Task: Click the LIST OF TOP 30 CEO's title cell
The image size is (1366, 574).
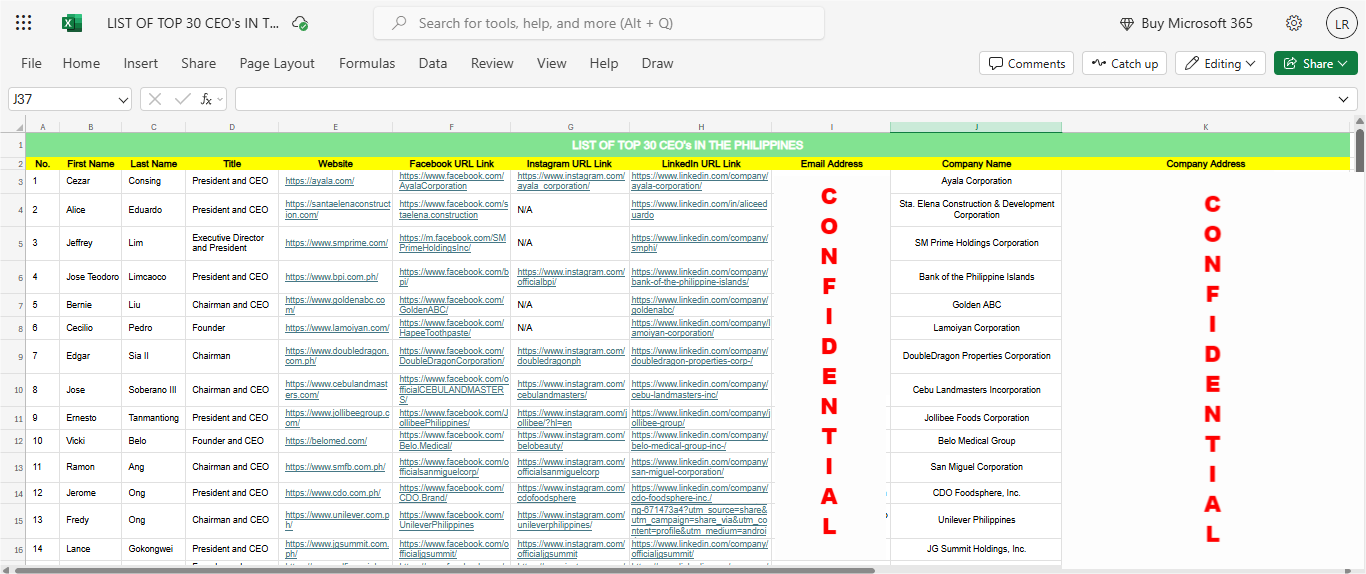Action: coord(688,146)
